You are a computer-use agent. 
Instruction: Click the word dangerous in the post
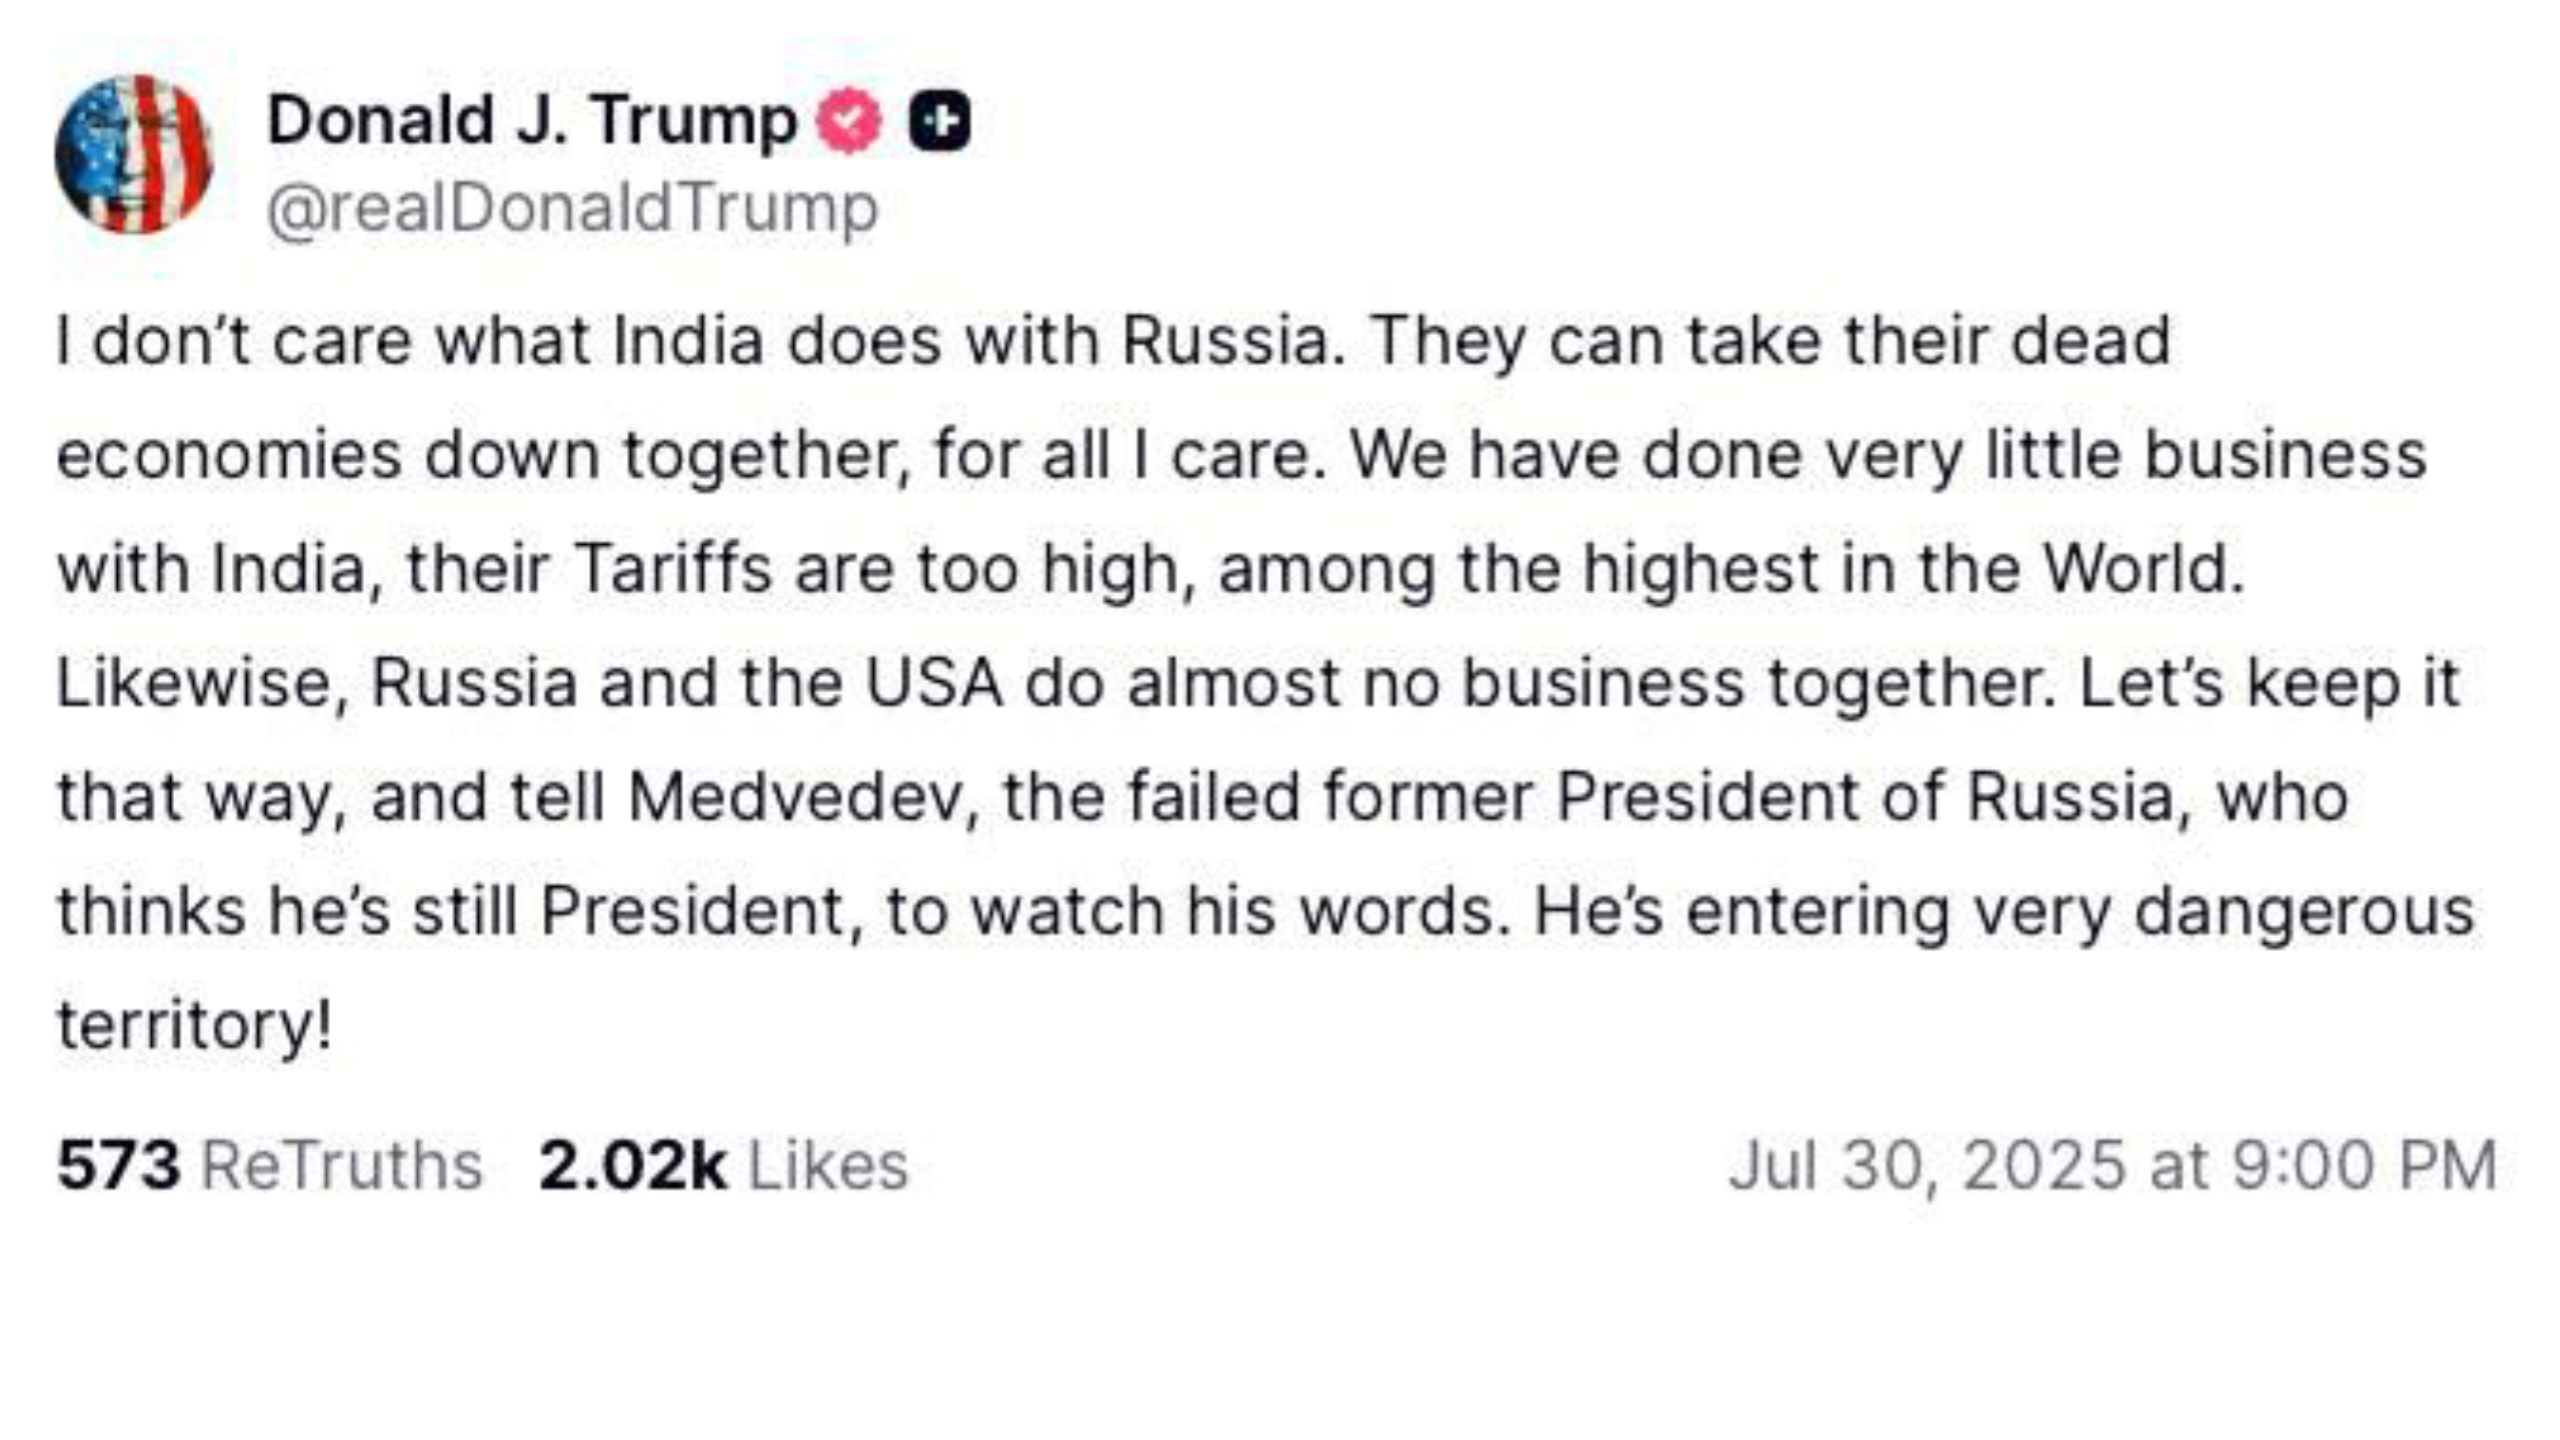pos(2304,912)
